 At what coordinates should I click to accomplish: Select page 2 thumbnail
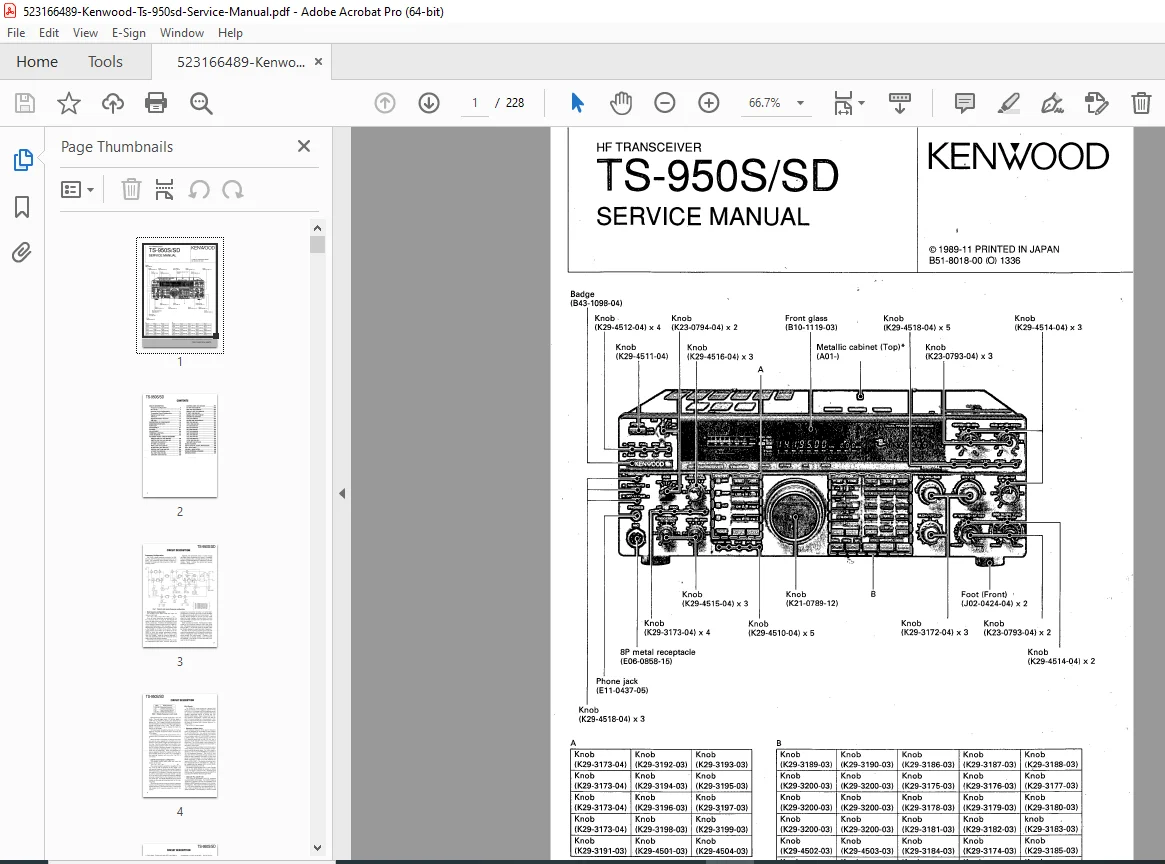pos(180,446)
